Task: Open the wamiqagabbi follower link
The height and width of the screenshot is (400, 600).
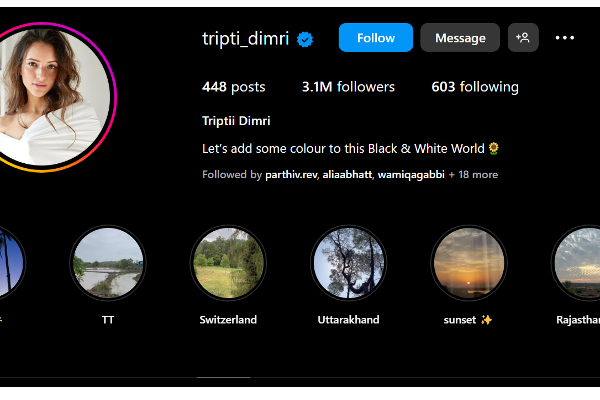Action: tap(411, 175)
